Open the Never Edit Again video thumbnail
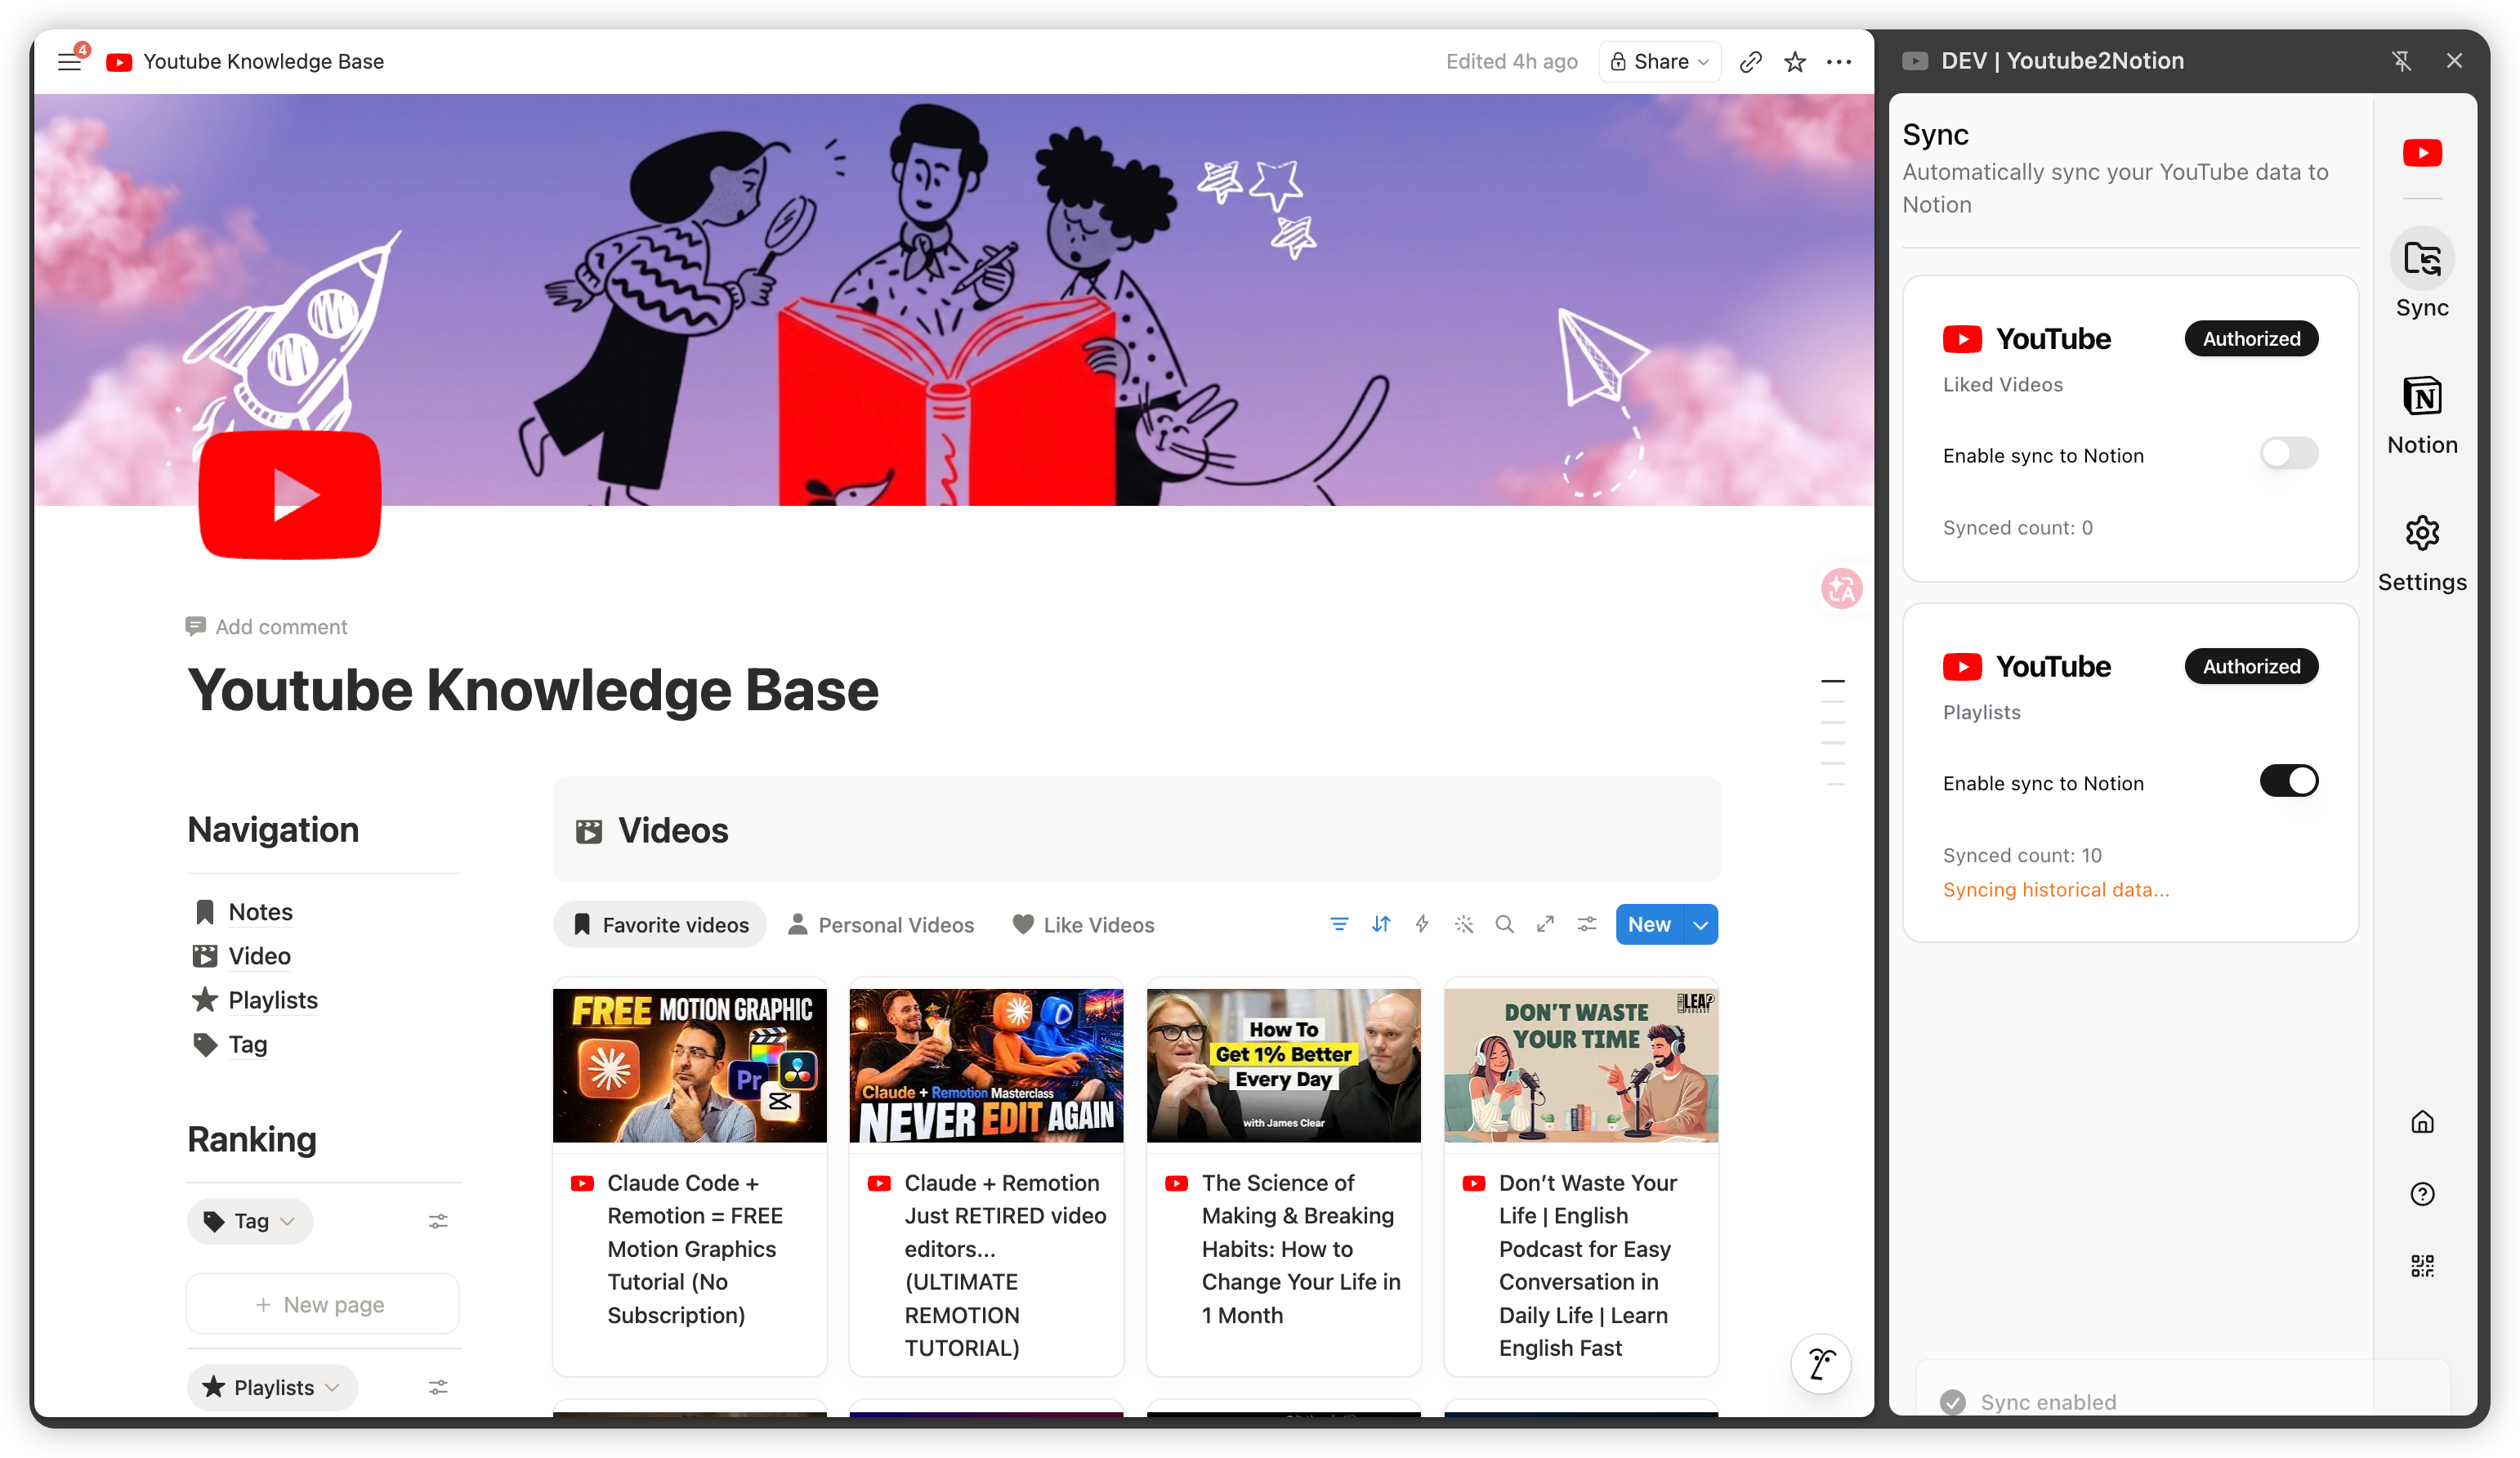 [x=986, y=1065]
